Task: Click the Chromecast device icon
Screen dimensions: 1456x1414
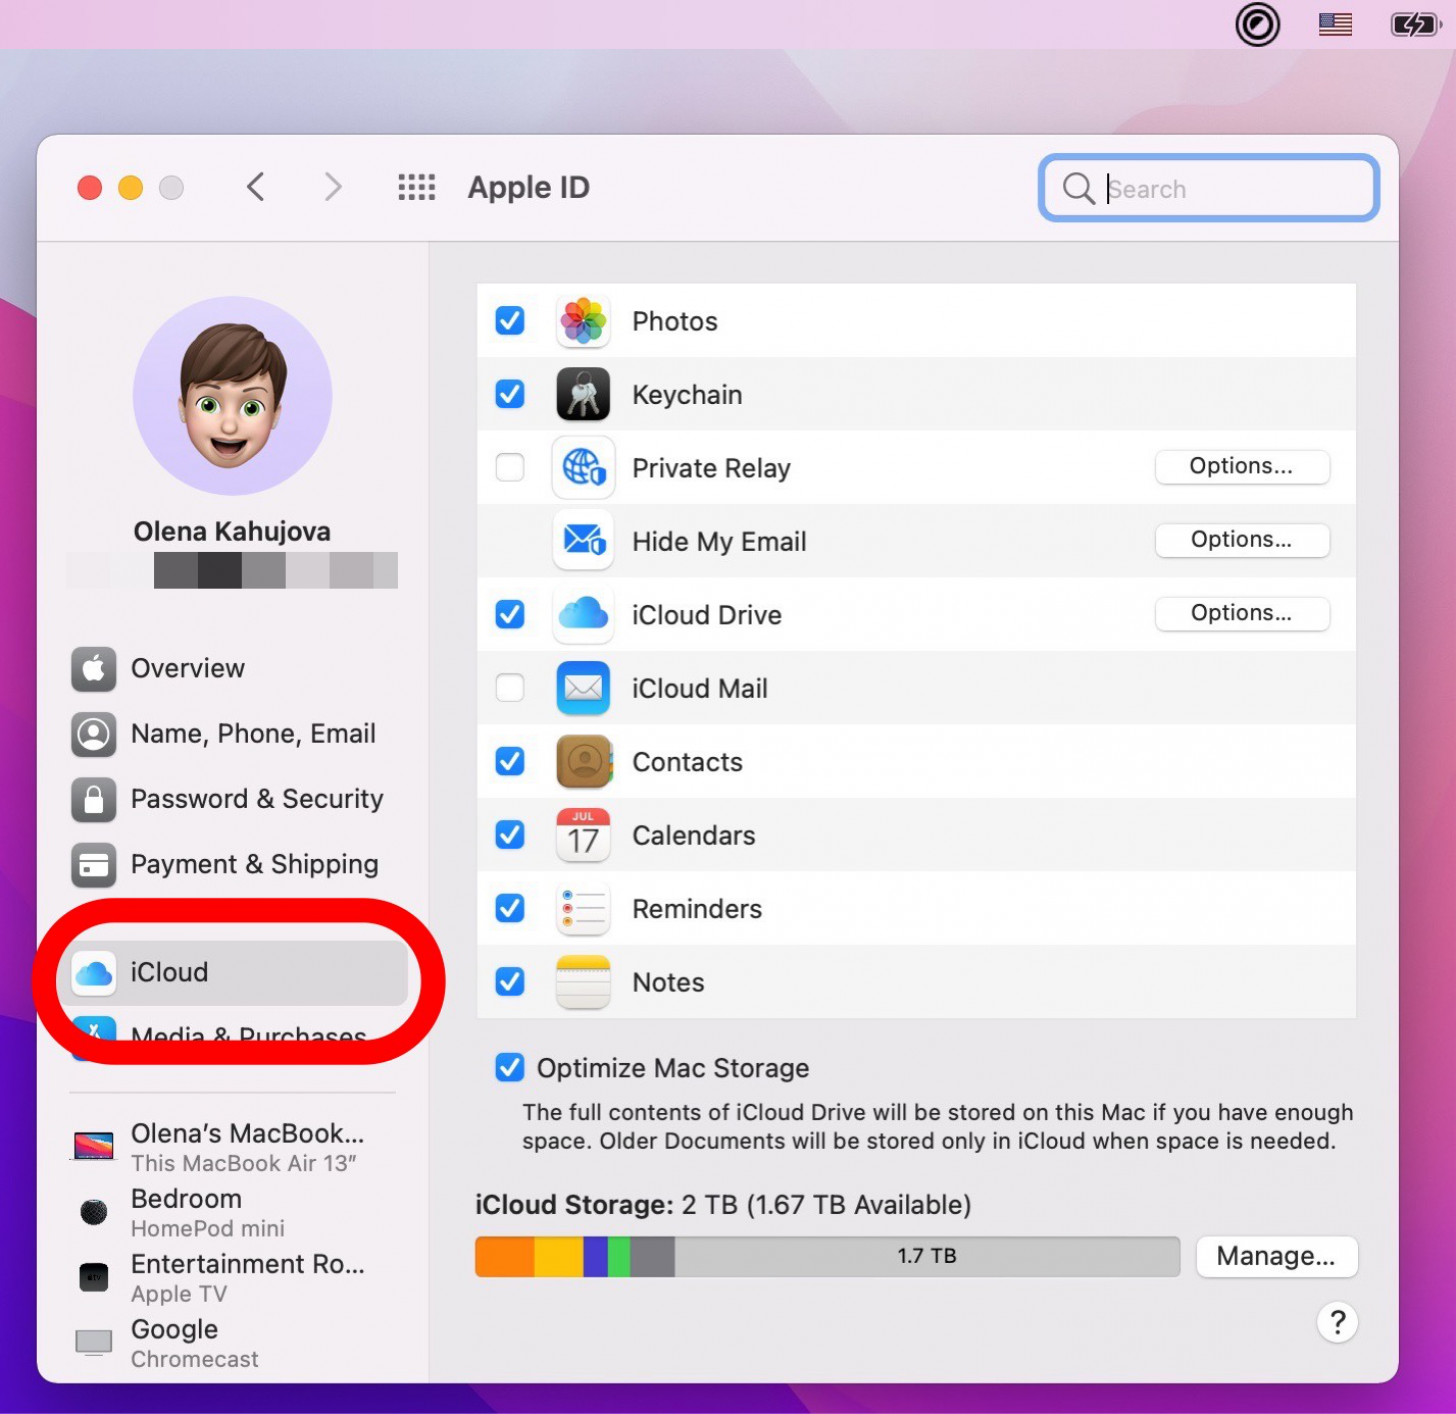Action: tap(94, 1342)
